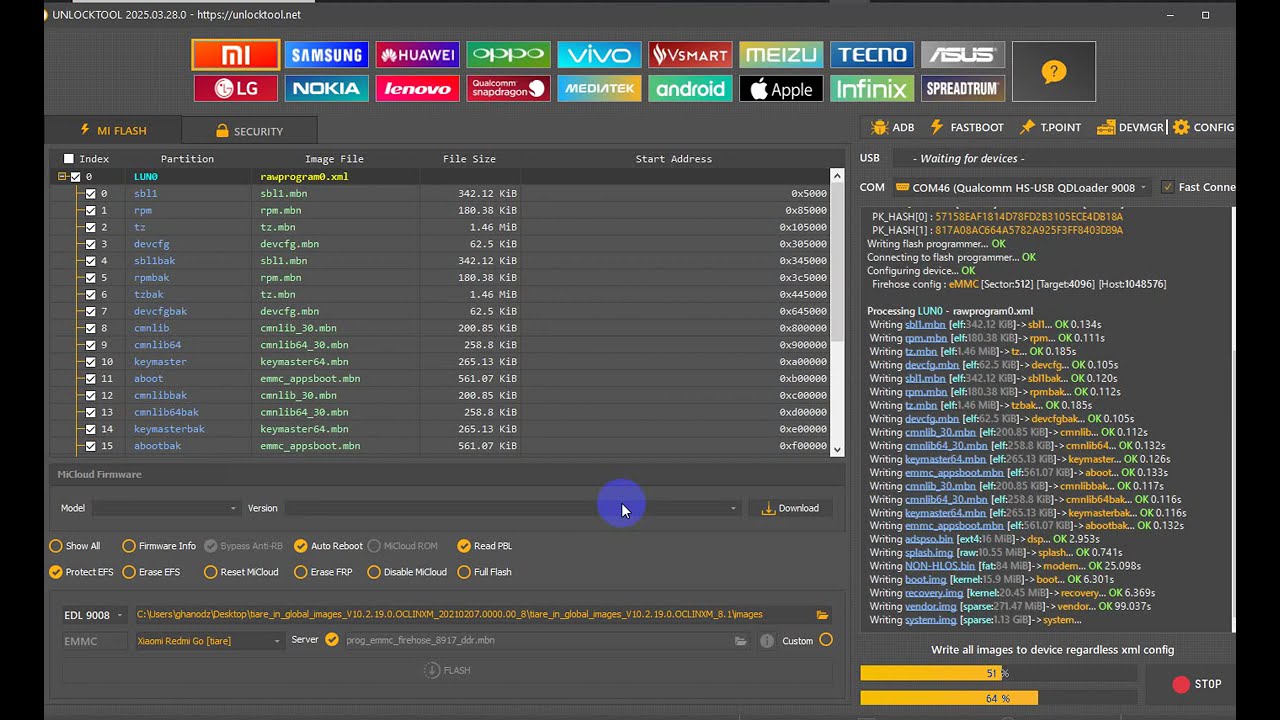
Task: Browse images folder with folder icon
Action: 822,615
